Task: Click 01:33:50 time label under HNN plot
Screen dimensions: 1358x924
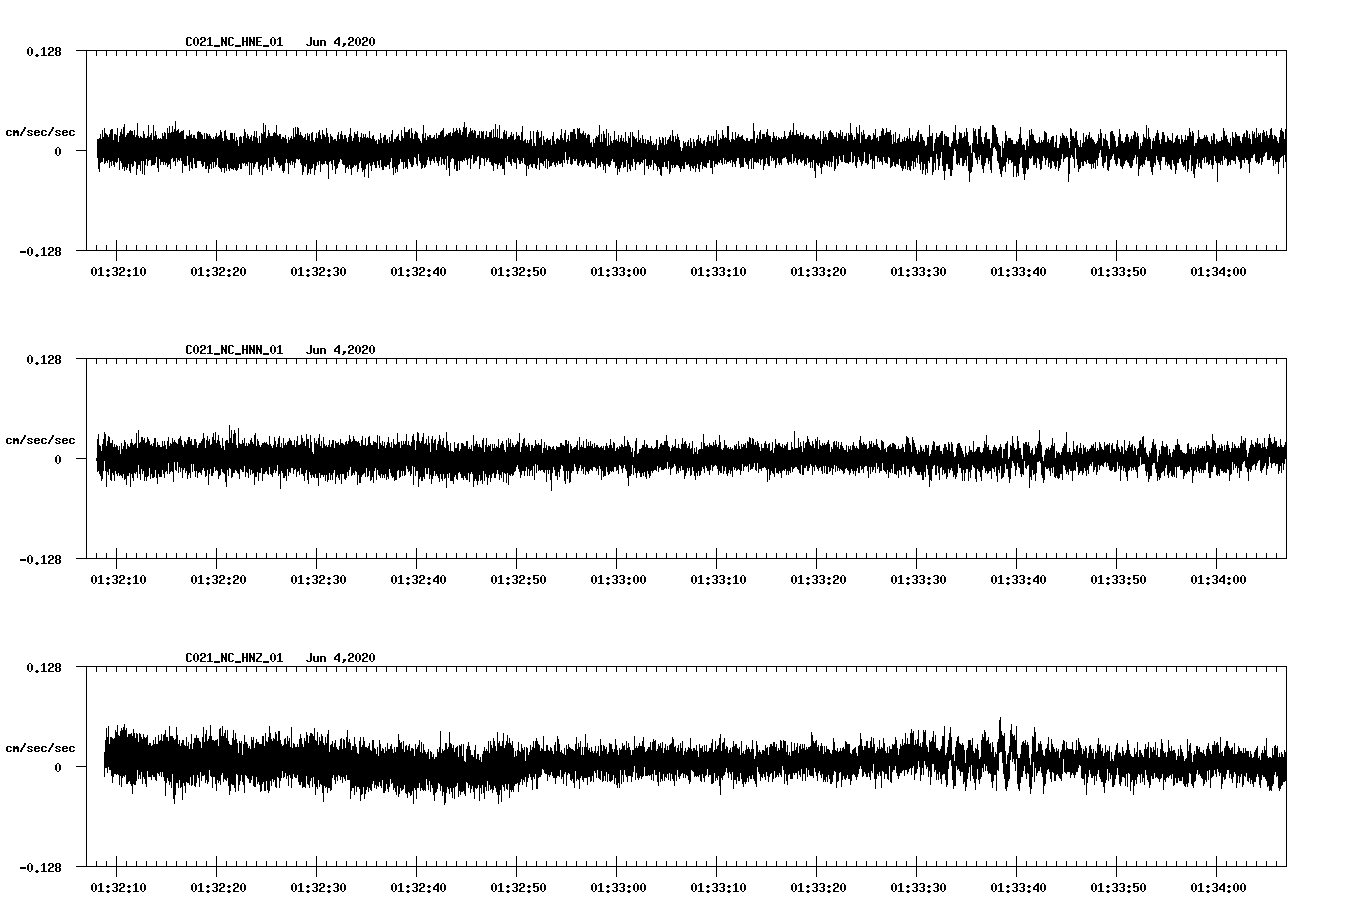Action: tap(1118, 580)
